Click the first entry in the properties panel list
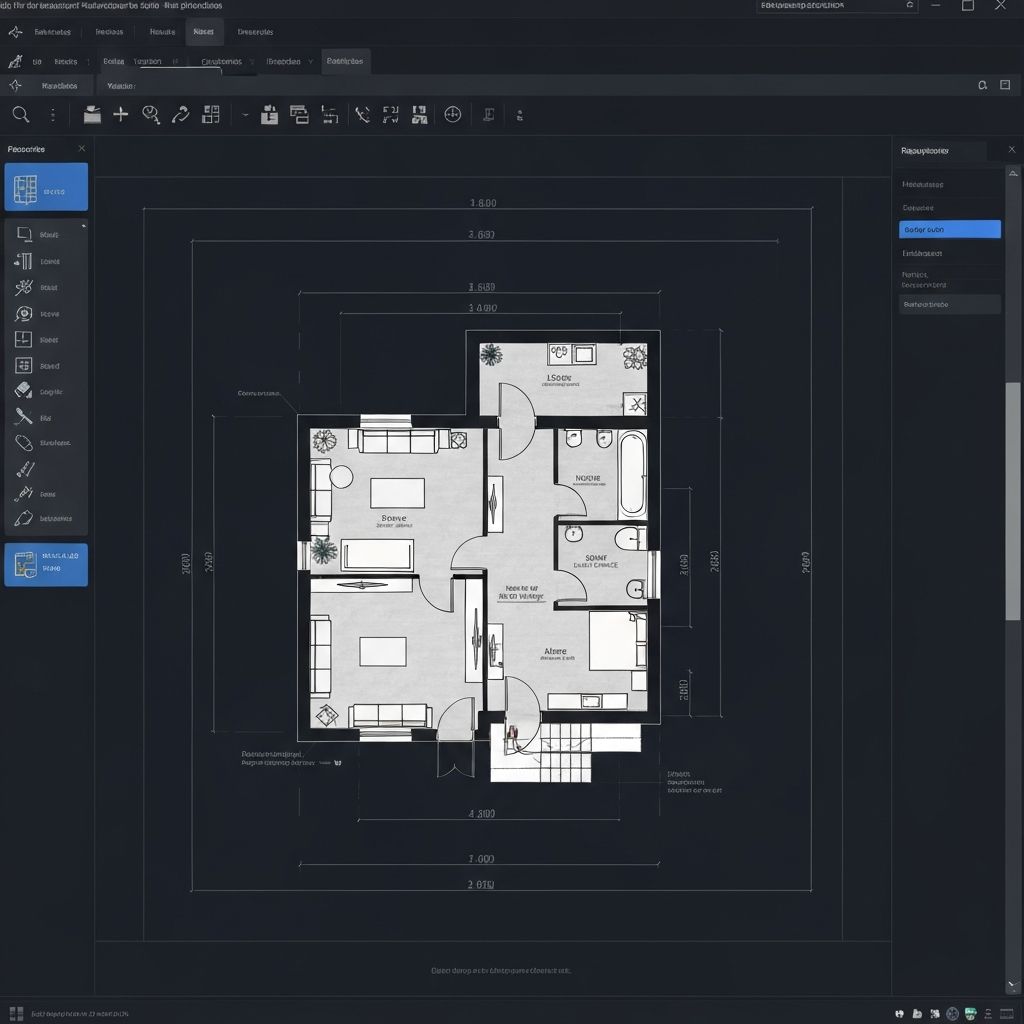 (x=947, y=183)
